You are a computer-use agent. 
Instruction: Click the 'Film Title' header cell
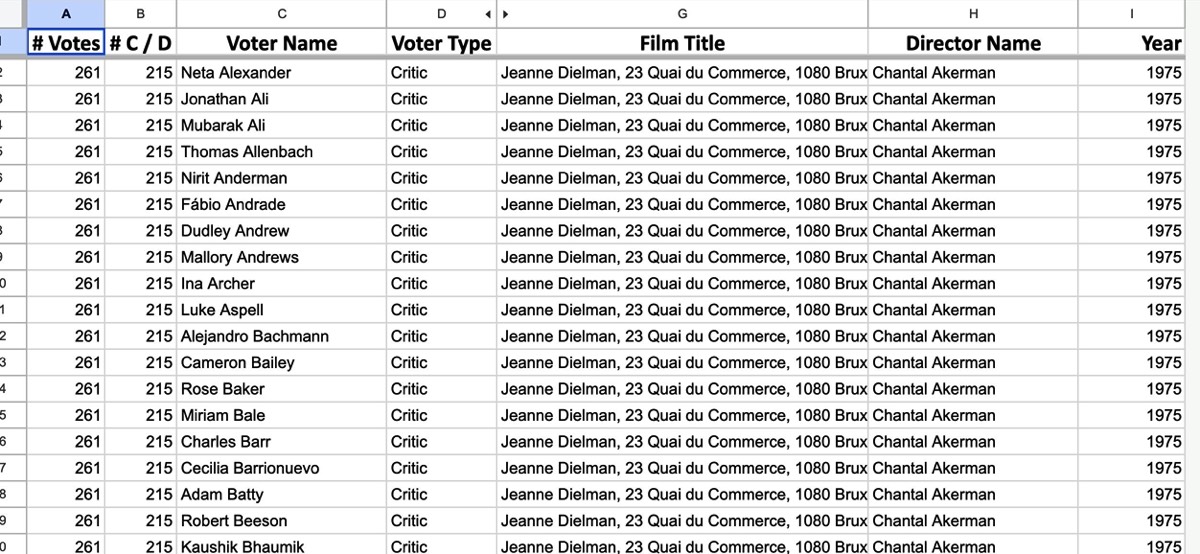[682, 43]
